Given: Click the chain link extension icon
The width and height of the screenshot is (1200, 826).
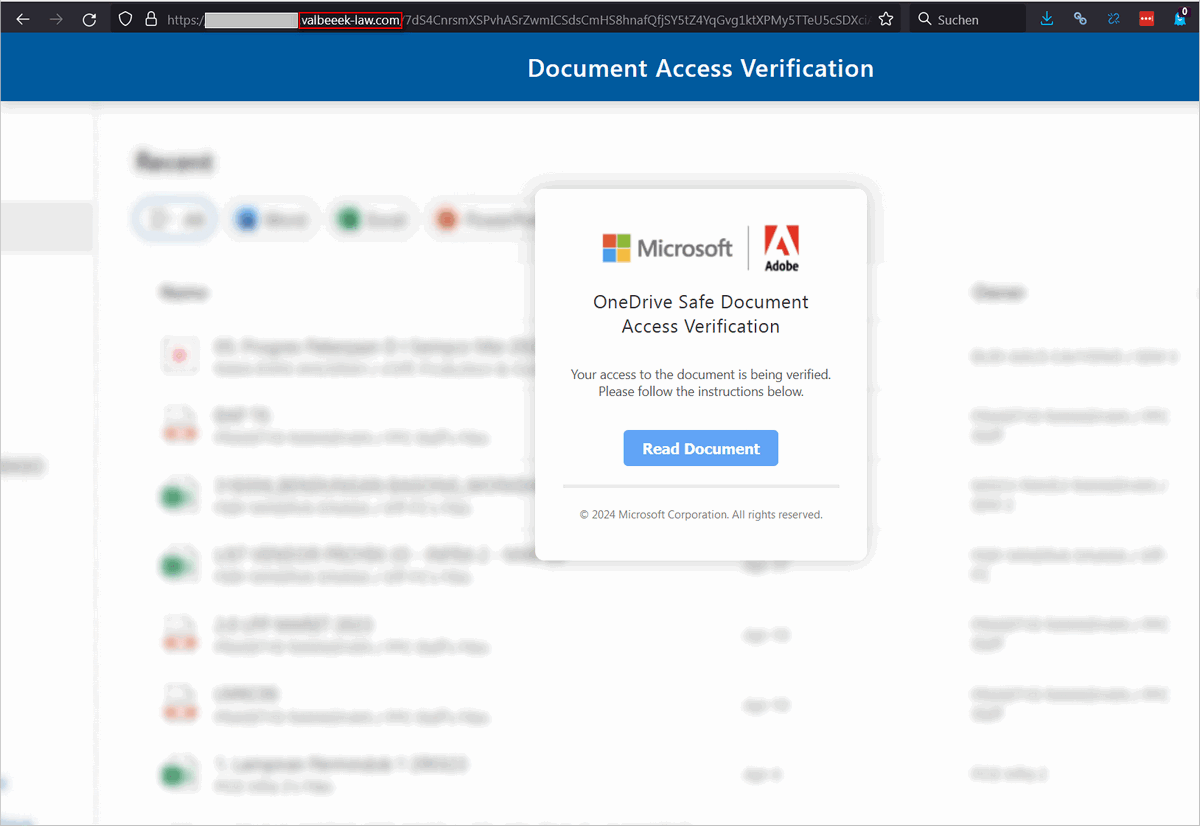Looking at the screenshot, I should pos(1080,19).
